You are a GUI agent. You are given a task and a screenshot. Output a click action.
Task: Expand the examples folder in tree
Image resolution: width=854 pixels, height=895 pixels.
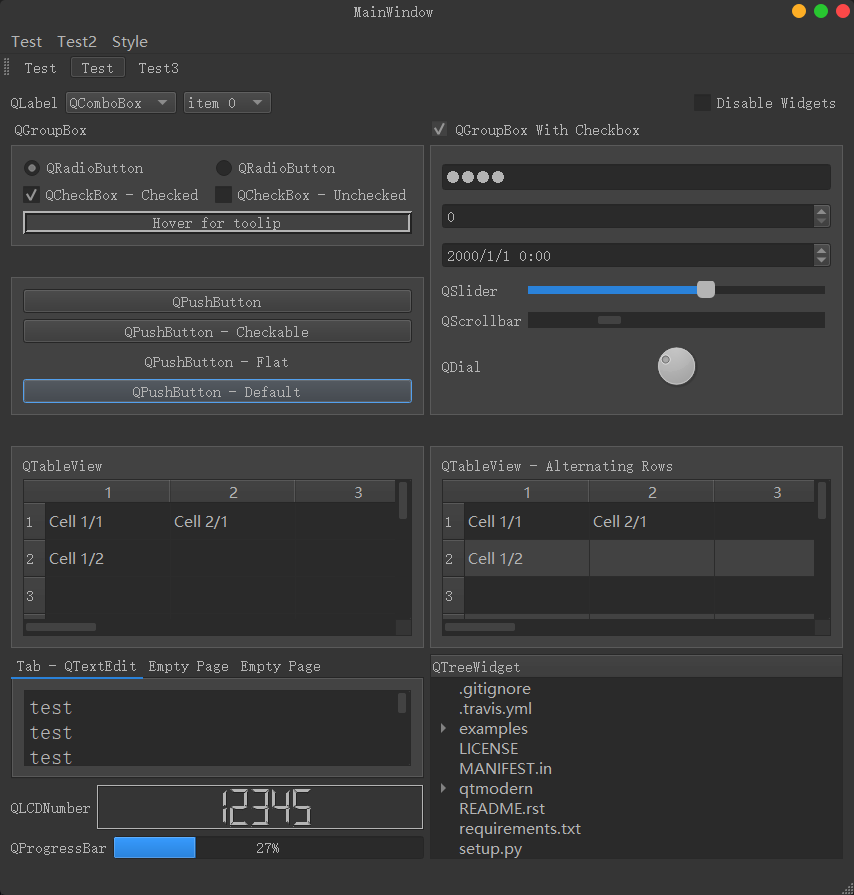pyautogui.click(x=444, y=729)
